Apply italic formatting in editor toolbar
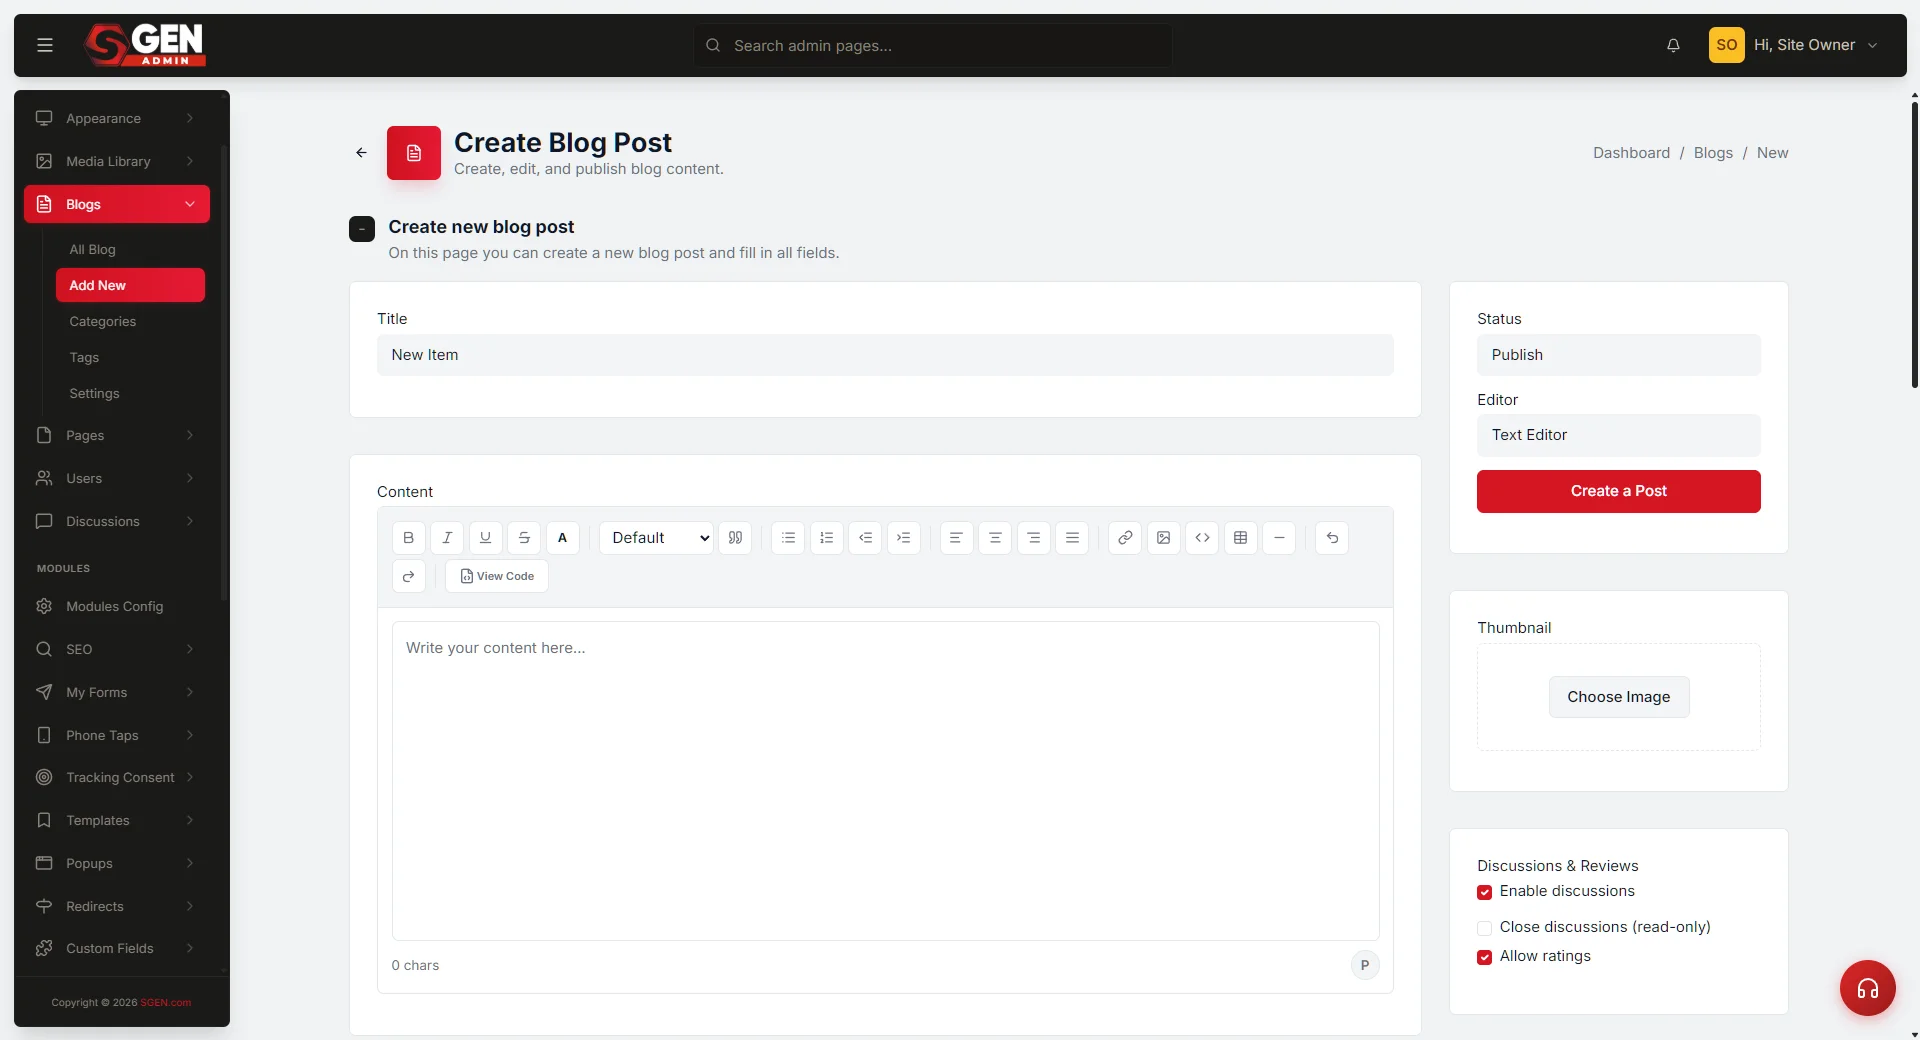The height and width of the screenshot is (1040, 1920). pos(447,538)
